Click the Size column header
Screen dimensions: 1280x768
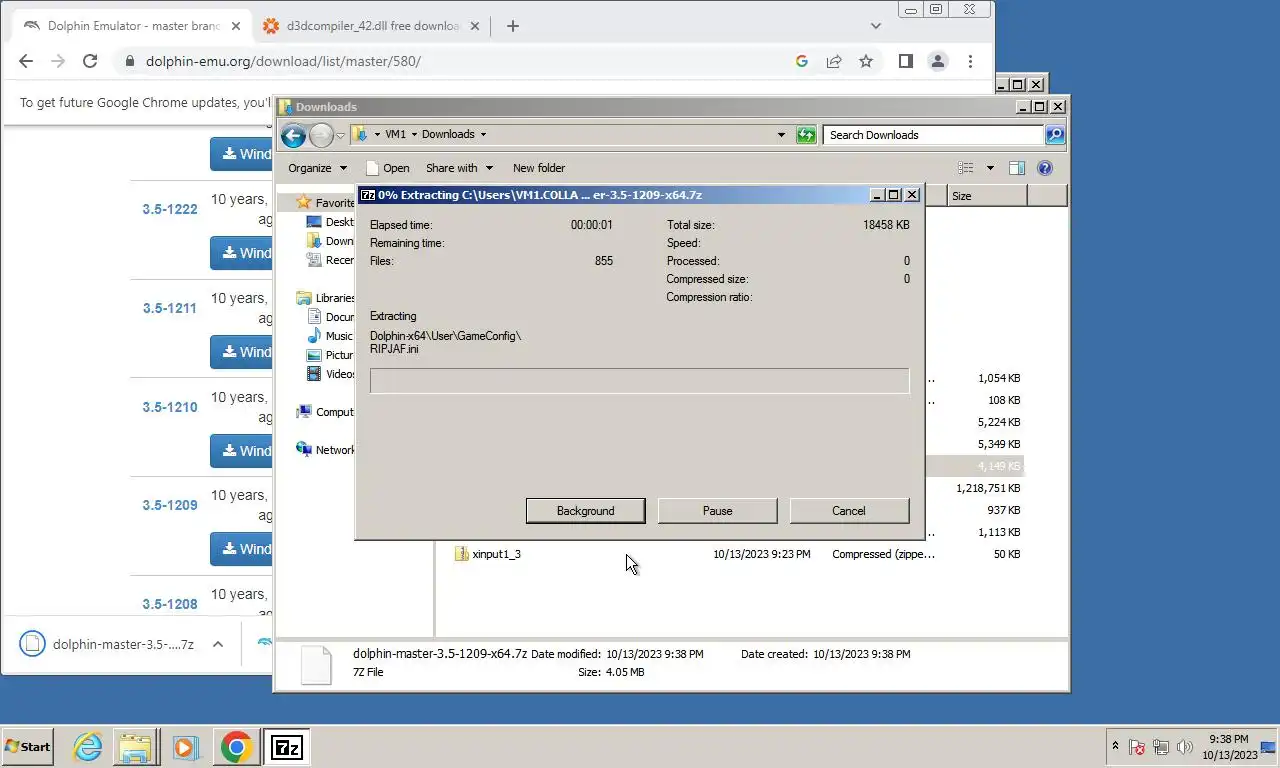(987, 196)
